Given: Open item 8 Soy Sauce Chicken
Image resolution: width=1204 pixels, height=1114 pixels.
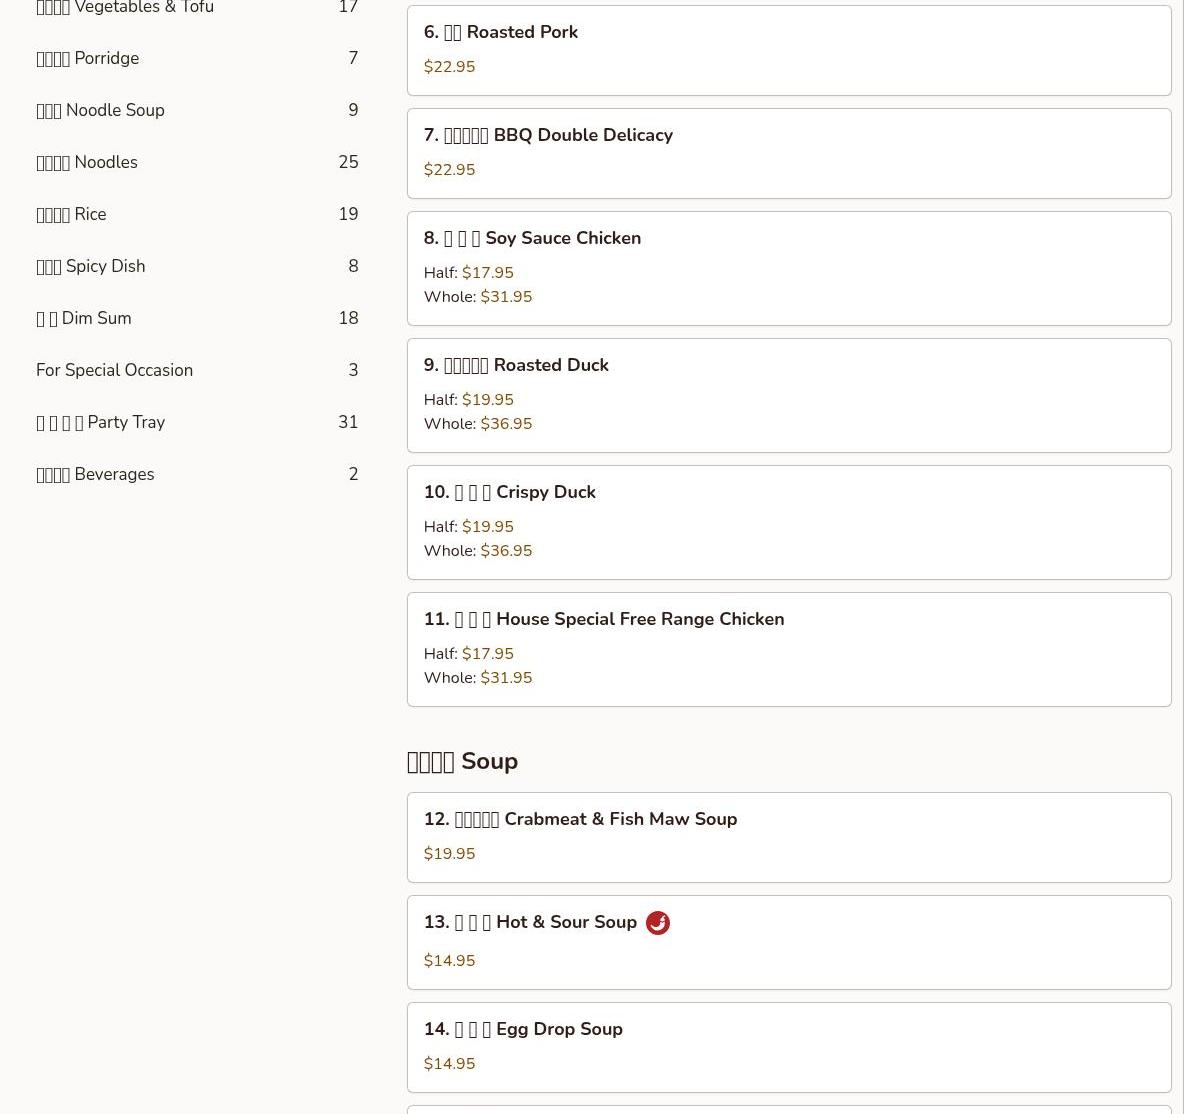Looking at the screenshot, I should [x=789, y=268].
